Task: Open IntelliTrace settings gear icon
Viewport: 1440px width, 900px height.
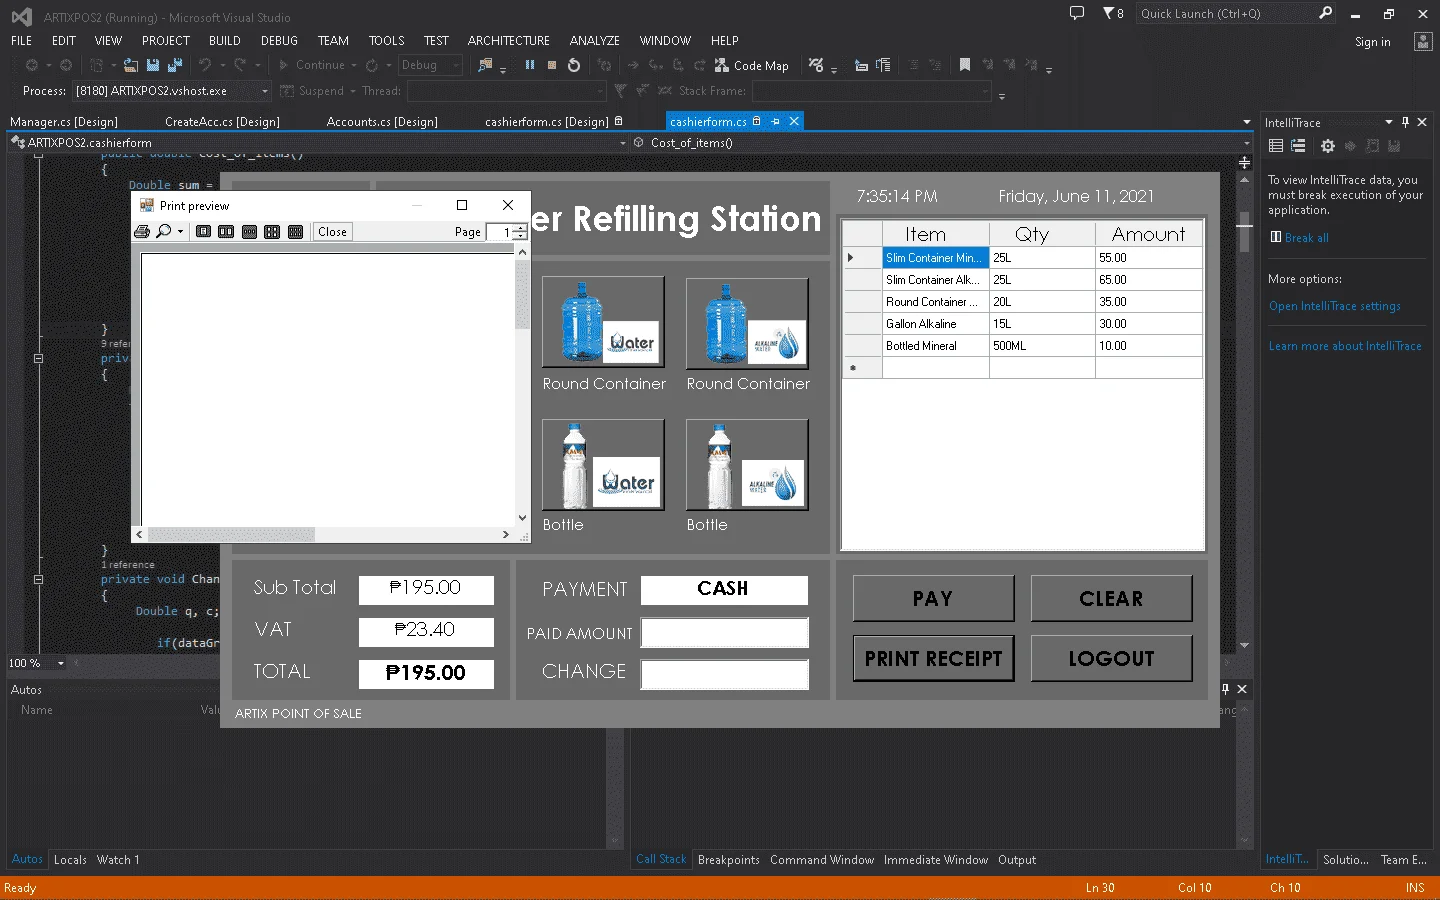Action: pyautogui.click(x=1327, y=146)
